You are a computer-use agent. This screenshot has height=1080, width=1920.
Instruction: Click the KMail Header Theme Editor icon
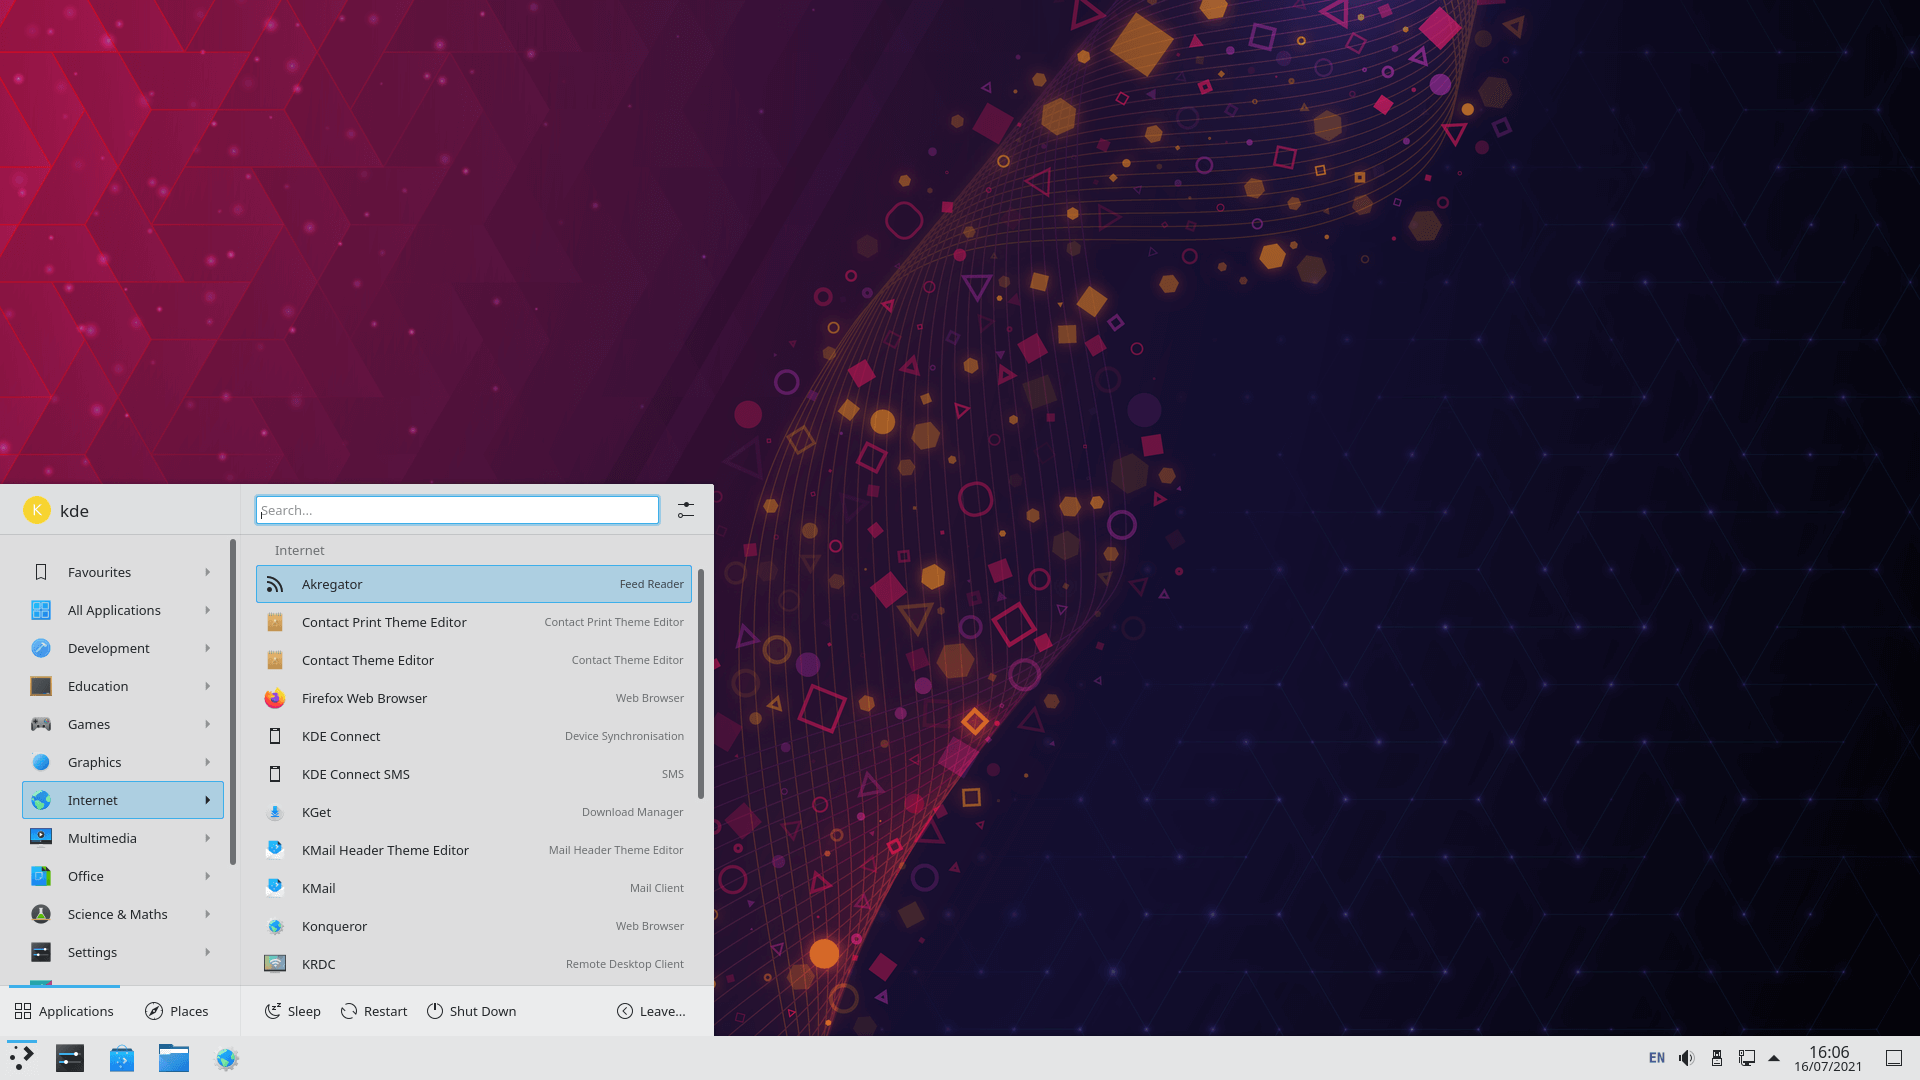[x=275, y=850]
